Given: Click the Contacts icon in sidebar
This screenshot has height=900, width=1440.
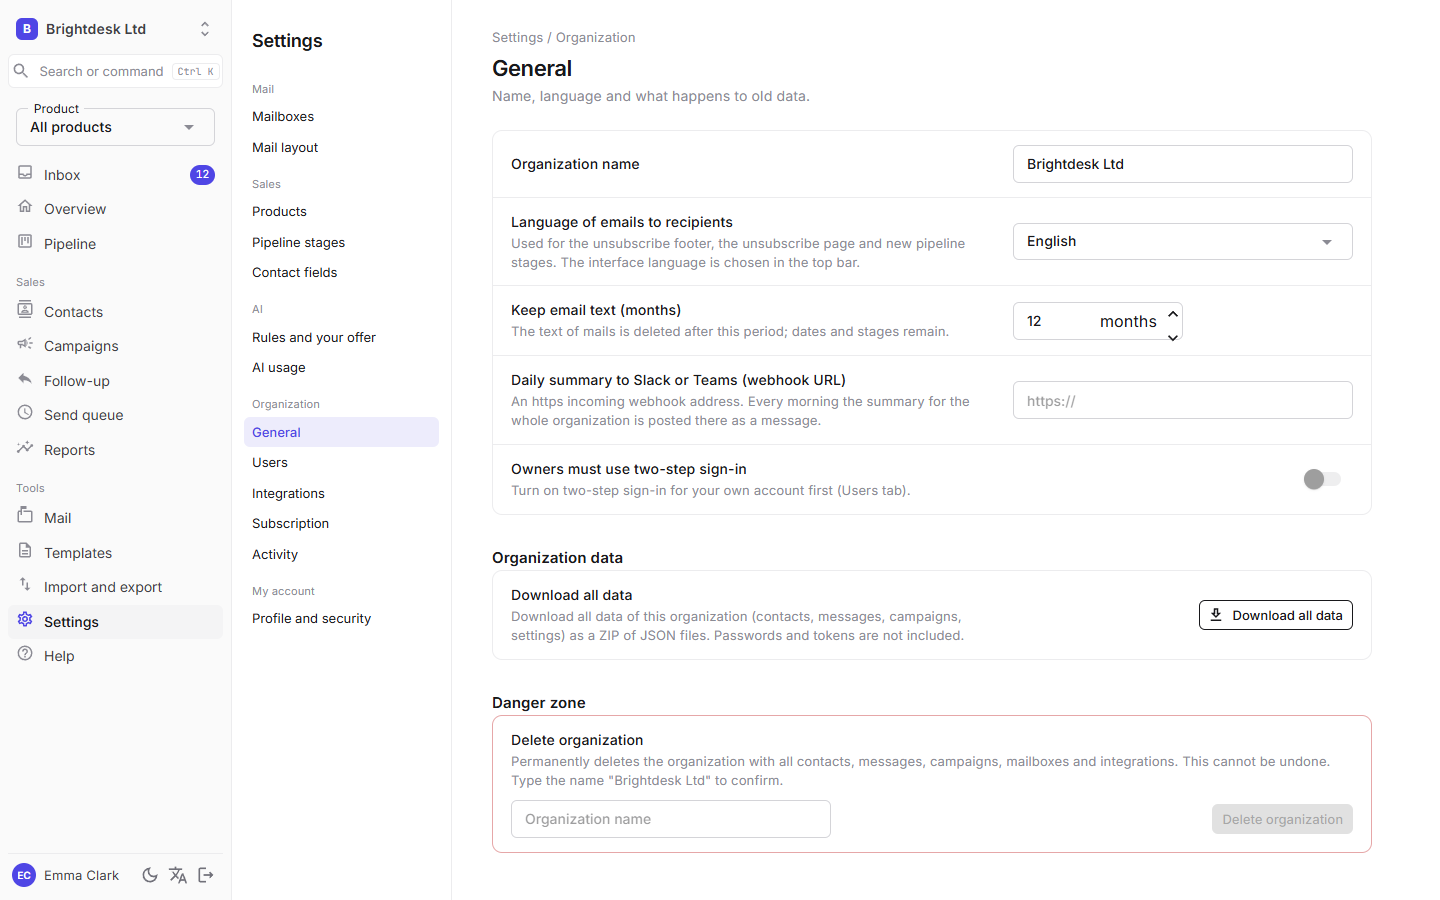Looking at the screenshot, I should 25,311.
